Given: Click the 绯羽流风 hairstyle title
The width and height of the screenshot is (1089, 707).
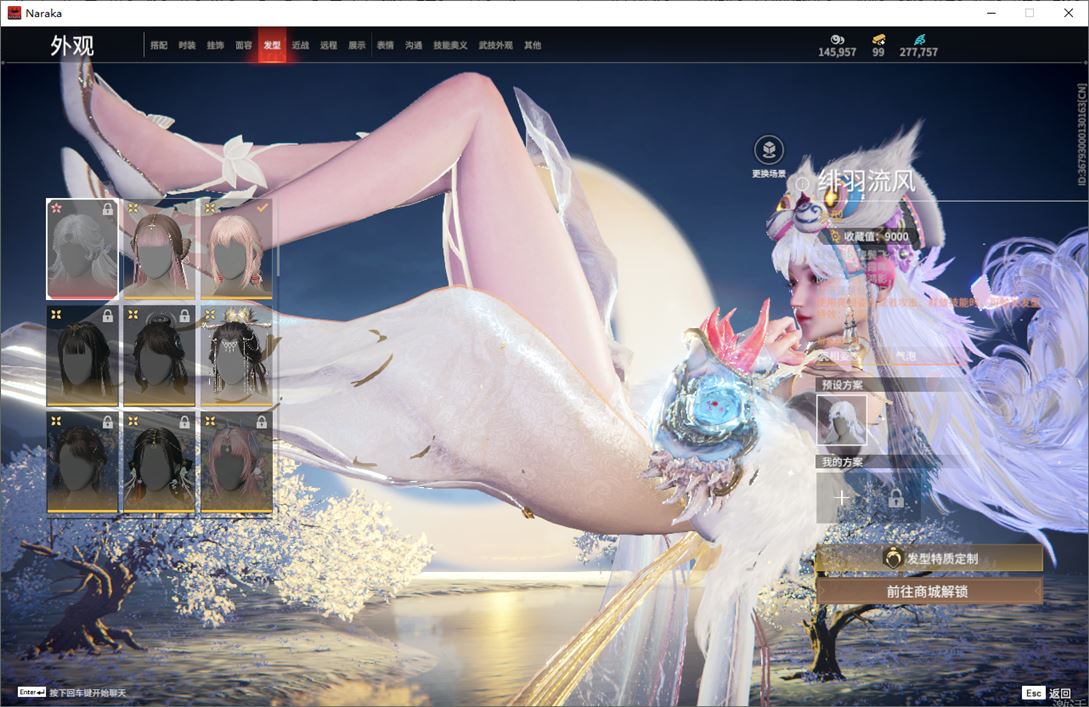Looking at the screenshot, I should pyautogui.click(x=867, y=182).
